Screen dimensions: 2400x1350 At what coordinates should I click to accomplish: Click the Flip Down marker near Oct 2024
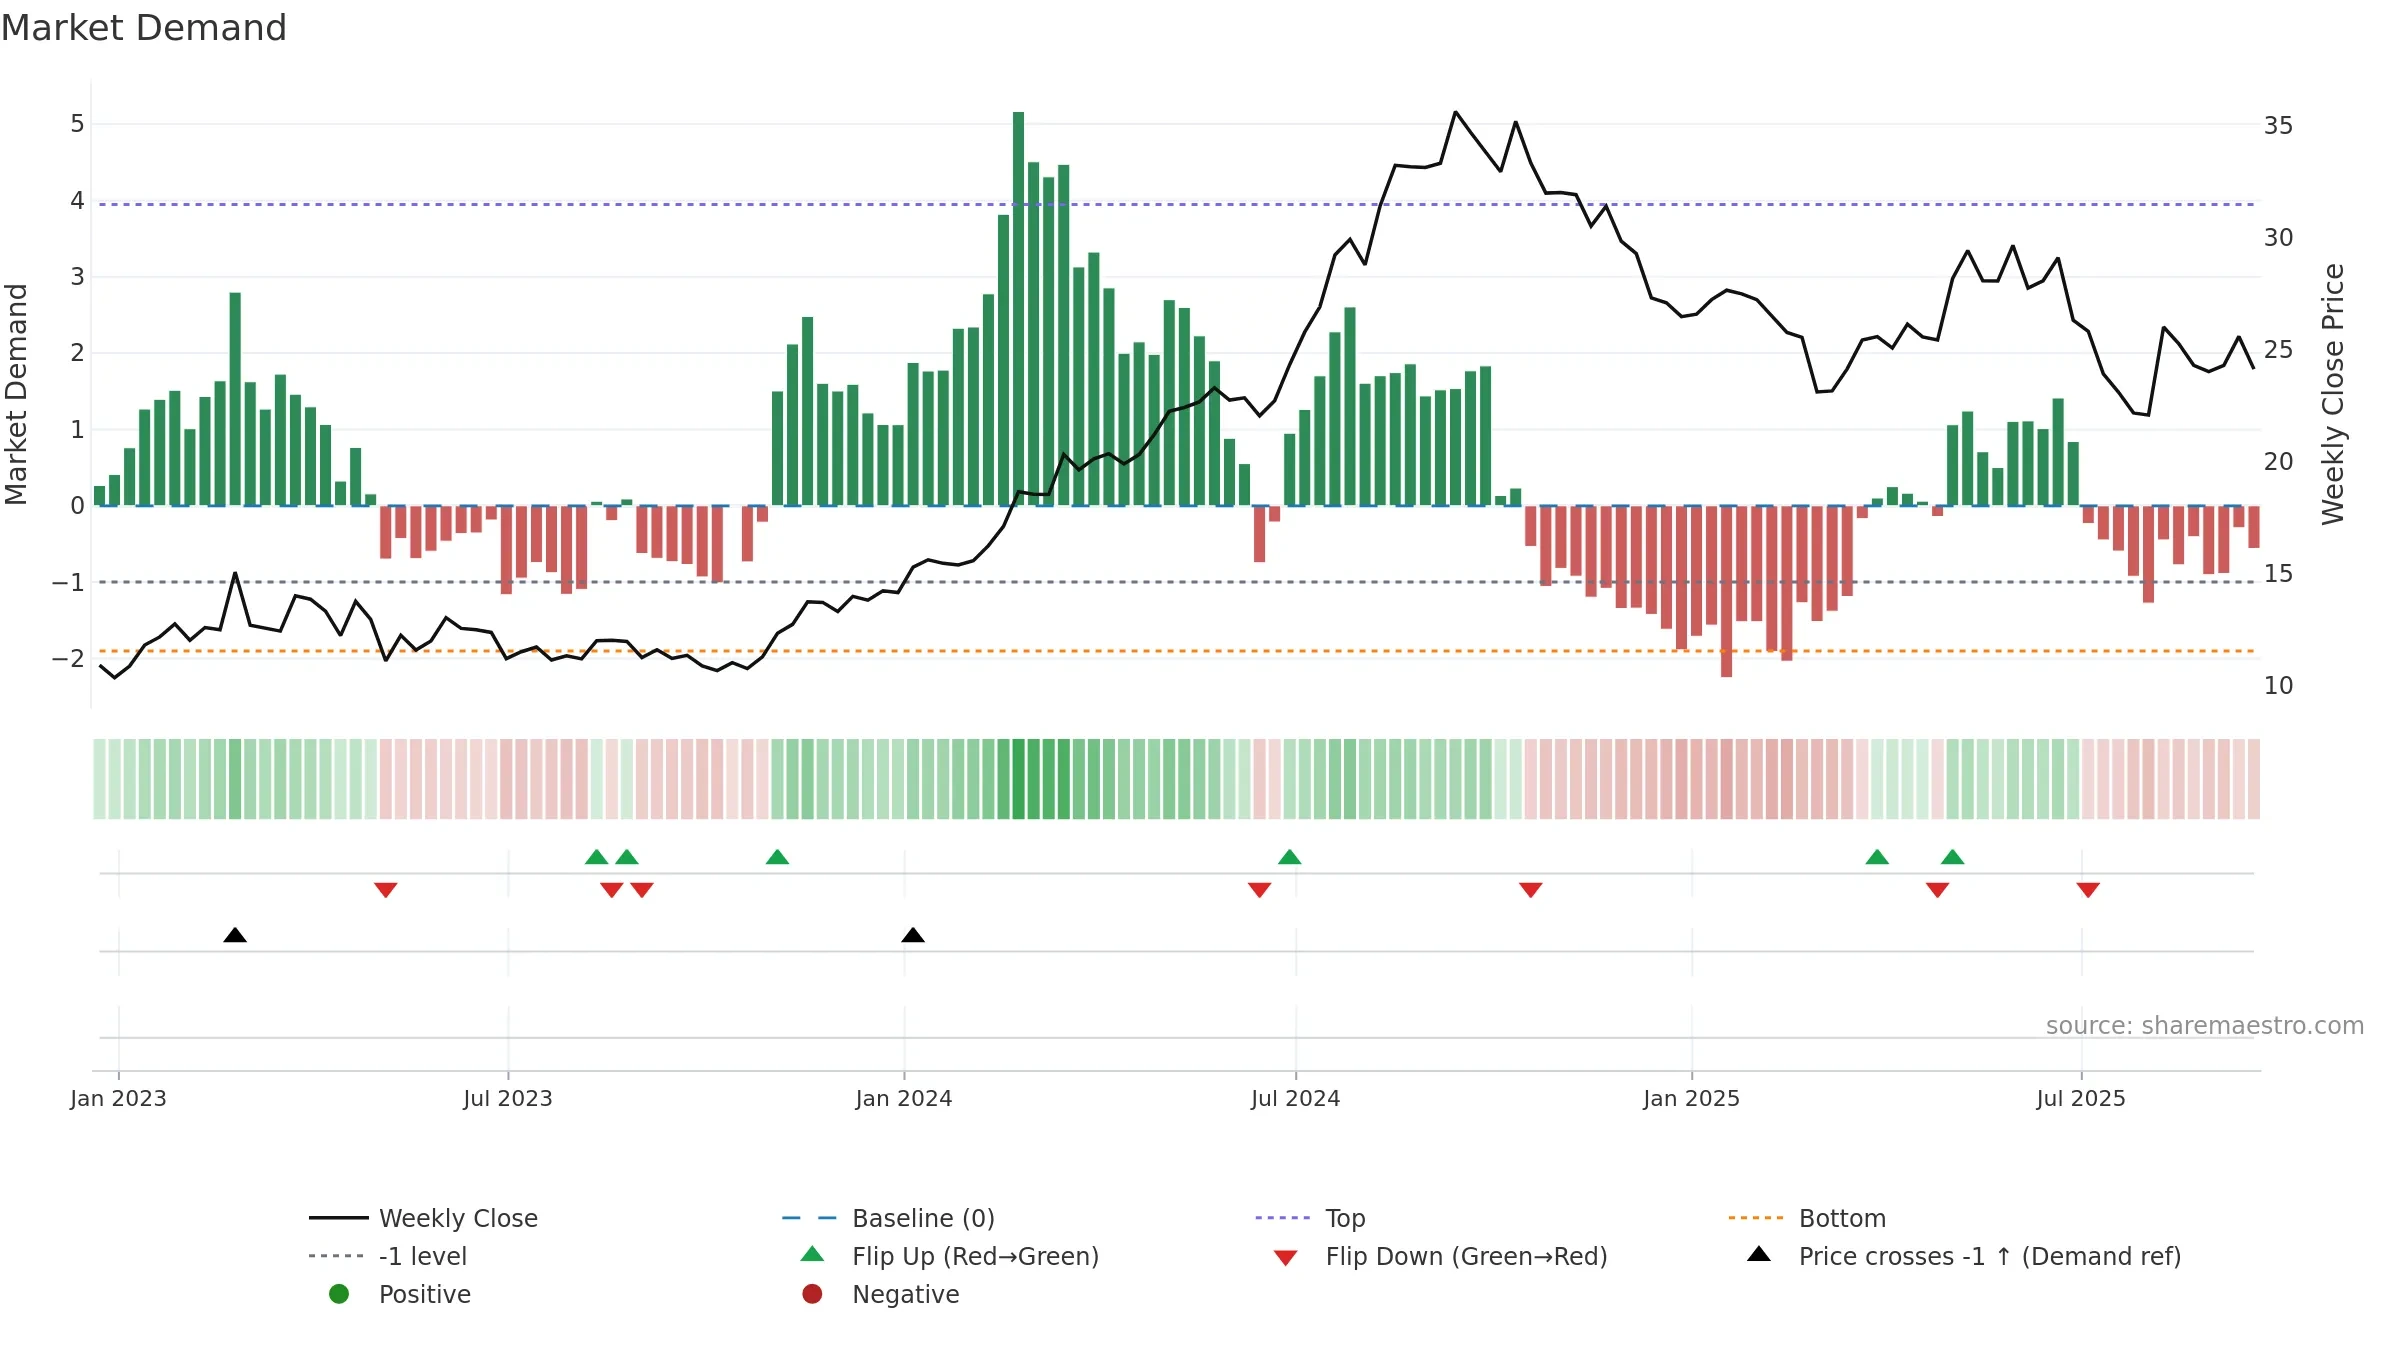pos(1531,890)
